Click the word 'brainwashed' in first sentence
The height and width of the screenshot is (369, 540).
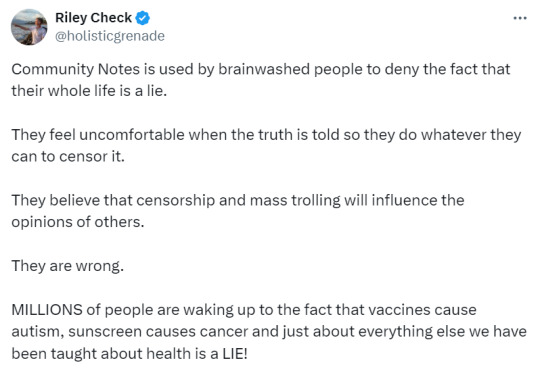point(264,69)
